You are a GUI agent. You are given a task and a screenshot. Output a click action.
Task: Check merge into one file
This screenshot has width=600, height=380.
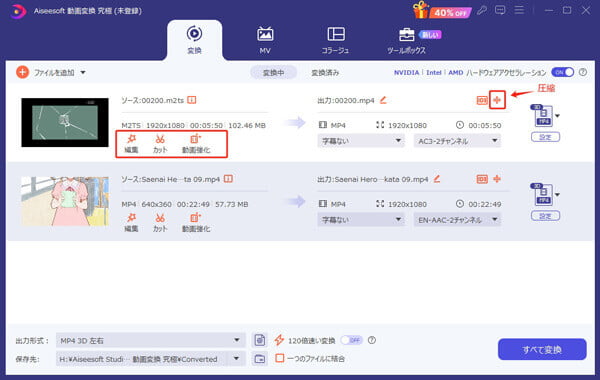280,358
